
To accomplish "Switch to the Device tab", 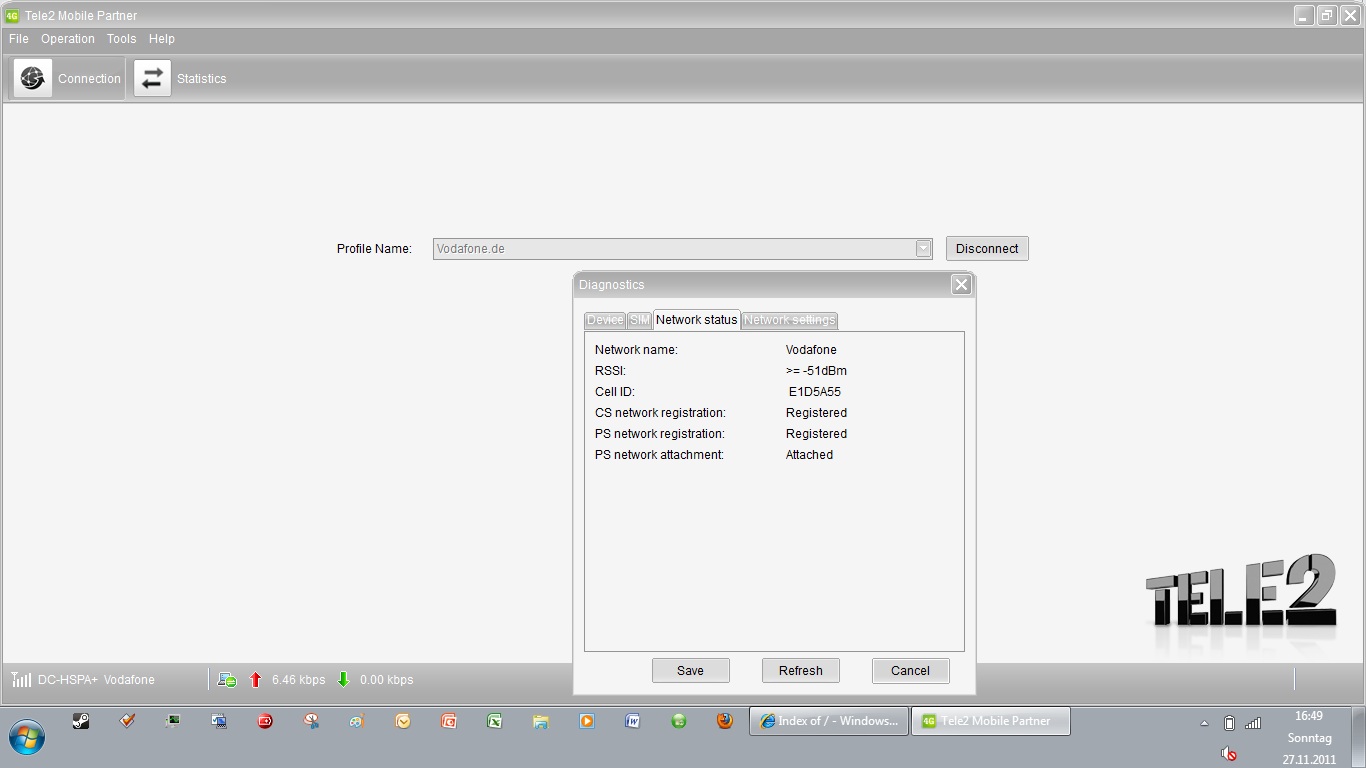I will tap(604, 320).
